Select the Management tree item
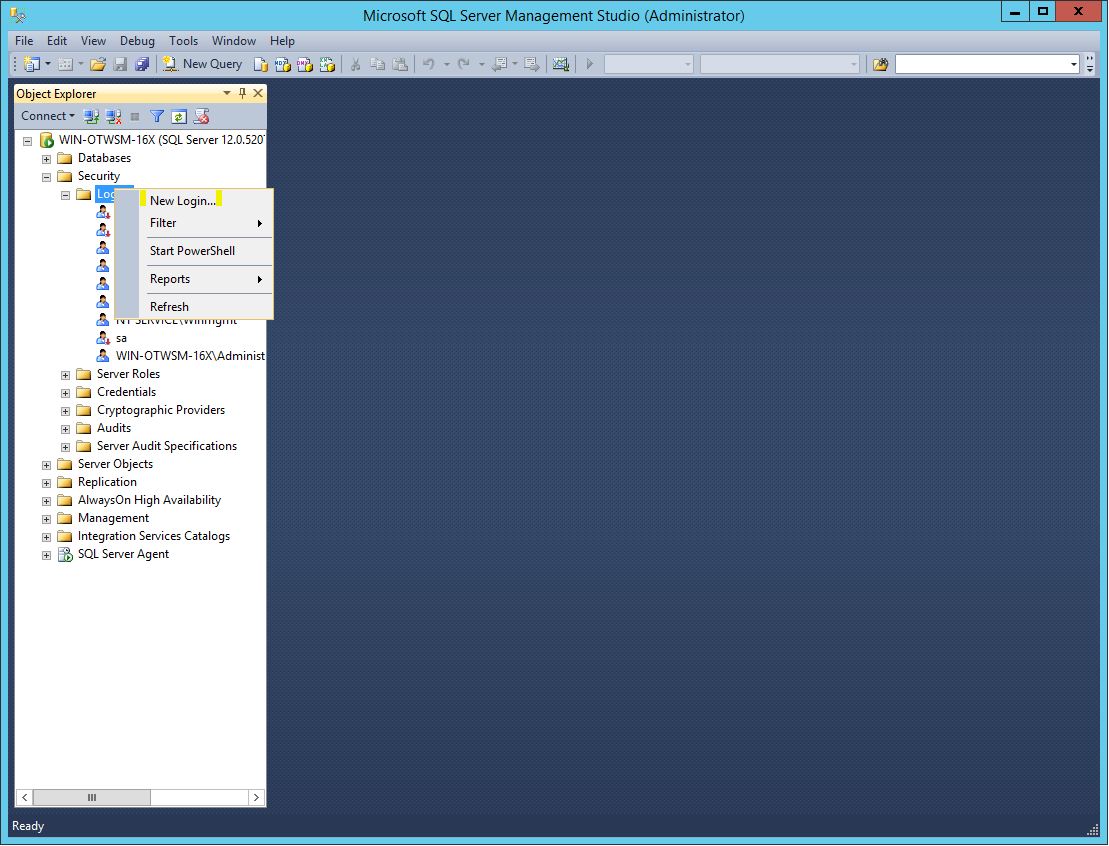 113,518
